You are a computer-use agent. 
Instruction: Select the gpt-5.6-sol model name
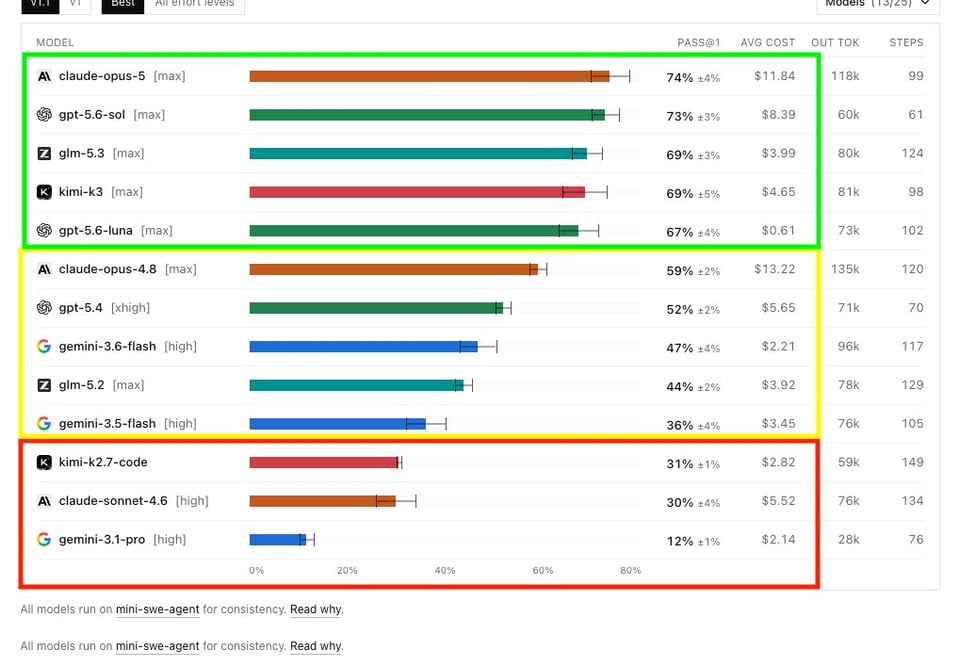click(x=92, y=114)
